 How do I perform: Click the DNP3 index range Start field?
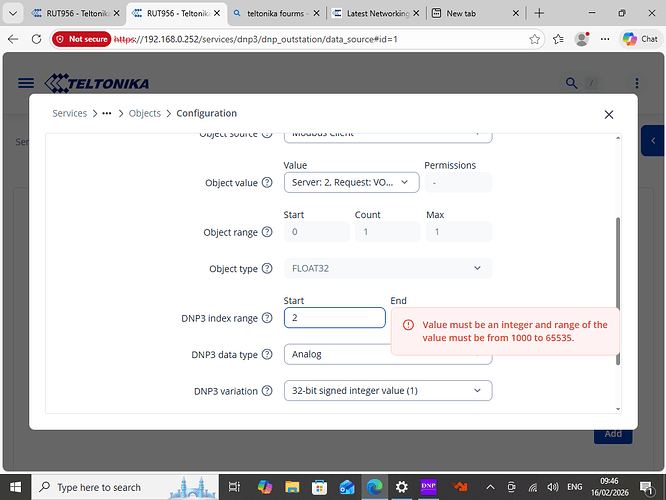335,318
